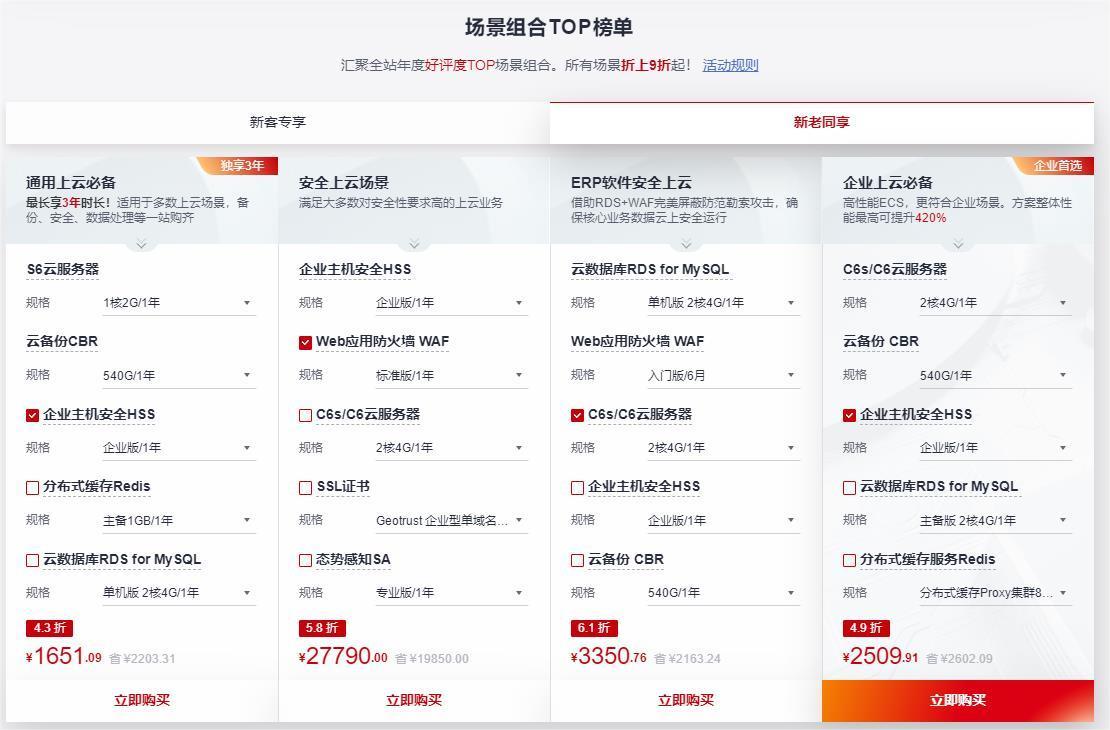
Task: Check the 分布式缓存服务Redis checkbox
Action: 849,561
